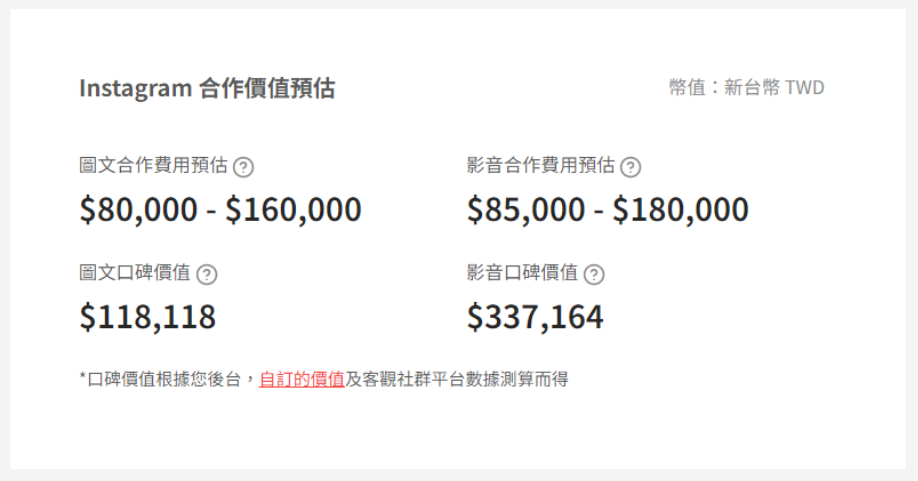The image size is (918, 481).
Task: Click the Instagram 合作價值預估 heading
Action: click(x=207, y=88)
